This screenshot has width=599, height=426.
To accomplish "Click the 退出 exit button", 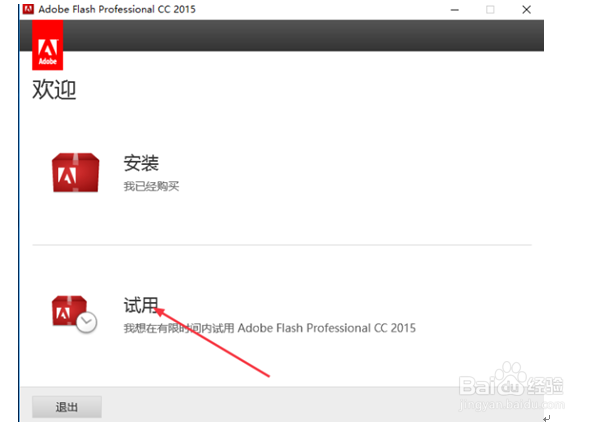I will pyautogui.click(x=67, y=407).
